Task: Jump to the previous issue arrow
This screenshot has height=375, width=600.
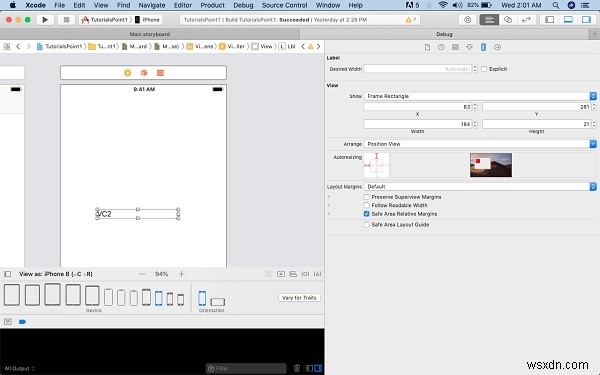Action: coord(303,47)
